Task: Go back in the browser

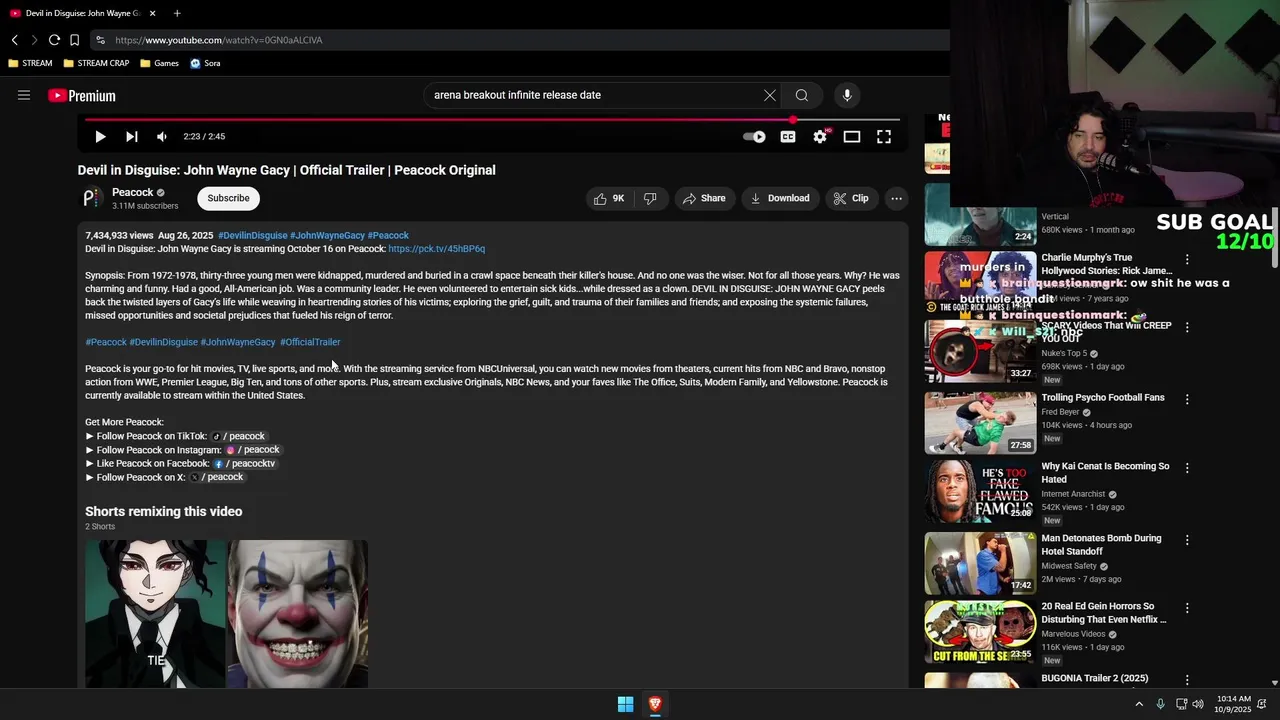Action: 15,40
